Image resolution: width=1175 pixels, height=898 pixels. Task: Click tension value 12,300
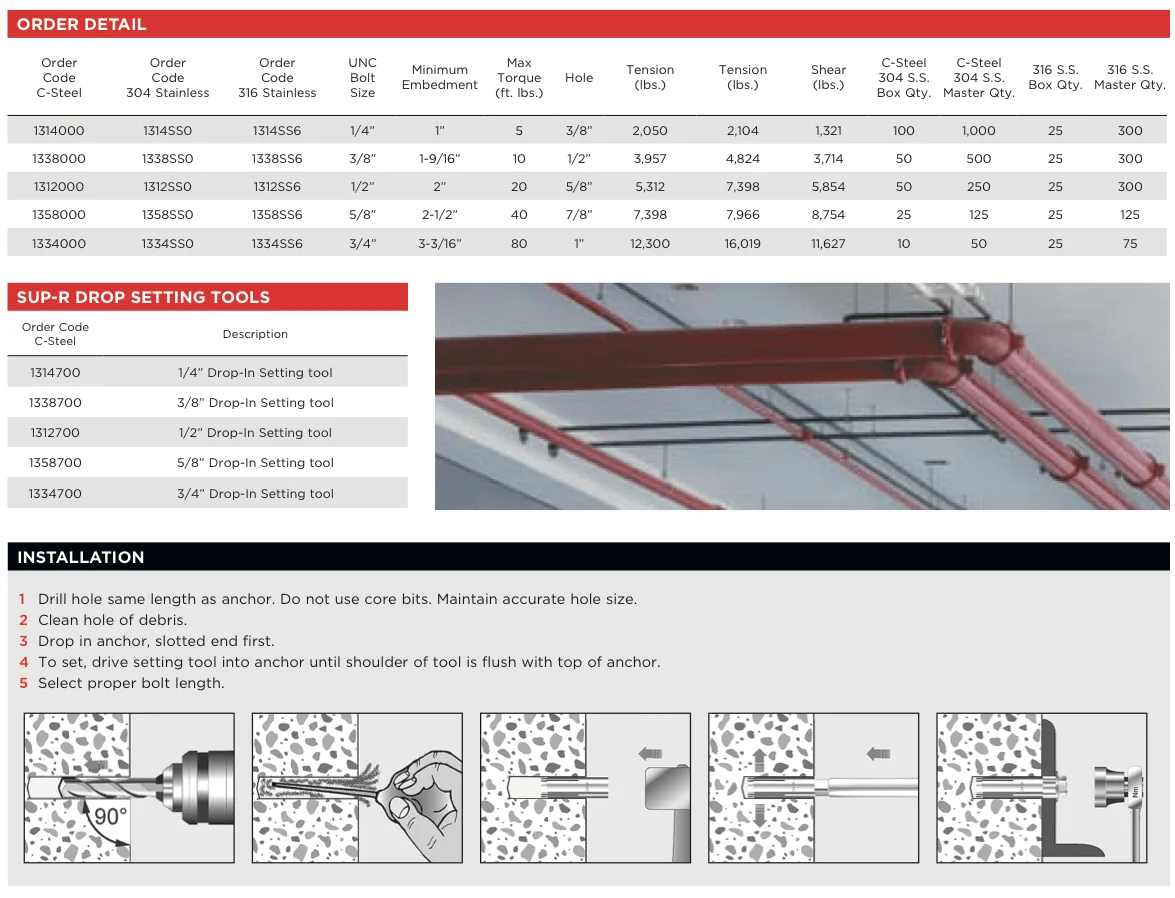point(650,244)
